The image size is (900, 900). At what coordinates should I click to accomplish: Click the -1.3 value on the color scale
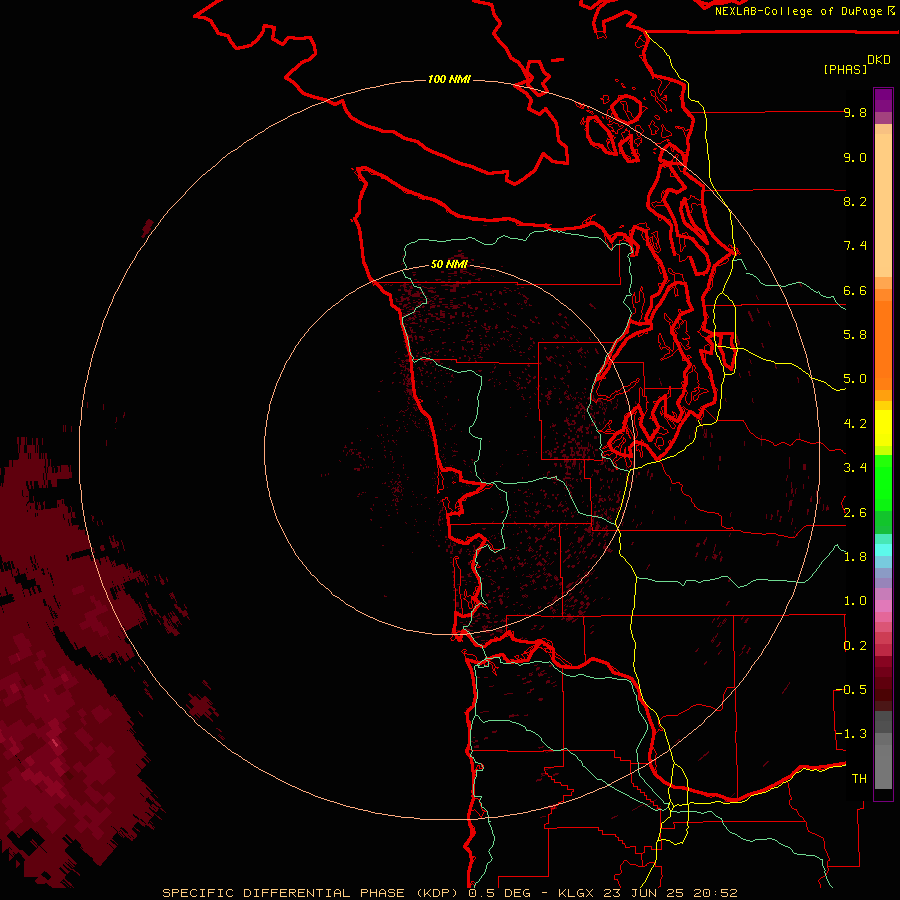[851, 734]
